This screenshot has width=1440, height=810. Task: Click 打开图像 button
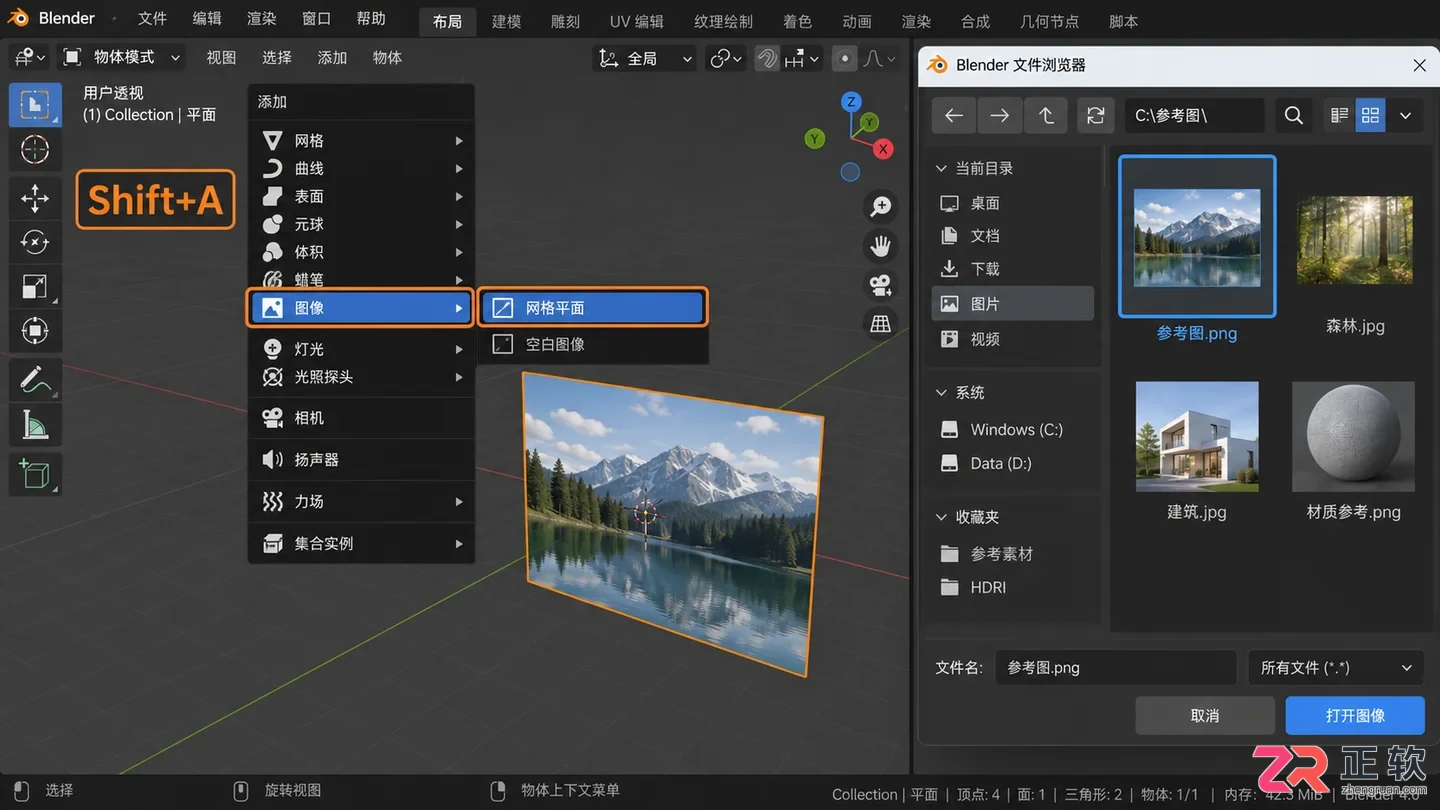(1355, 716)
